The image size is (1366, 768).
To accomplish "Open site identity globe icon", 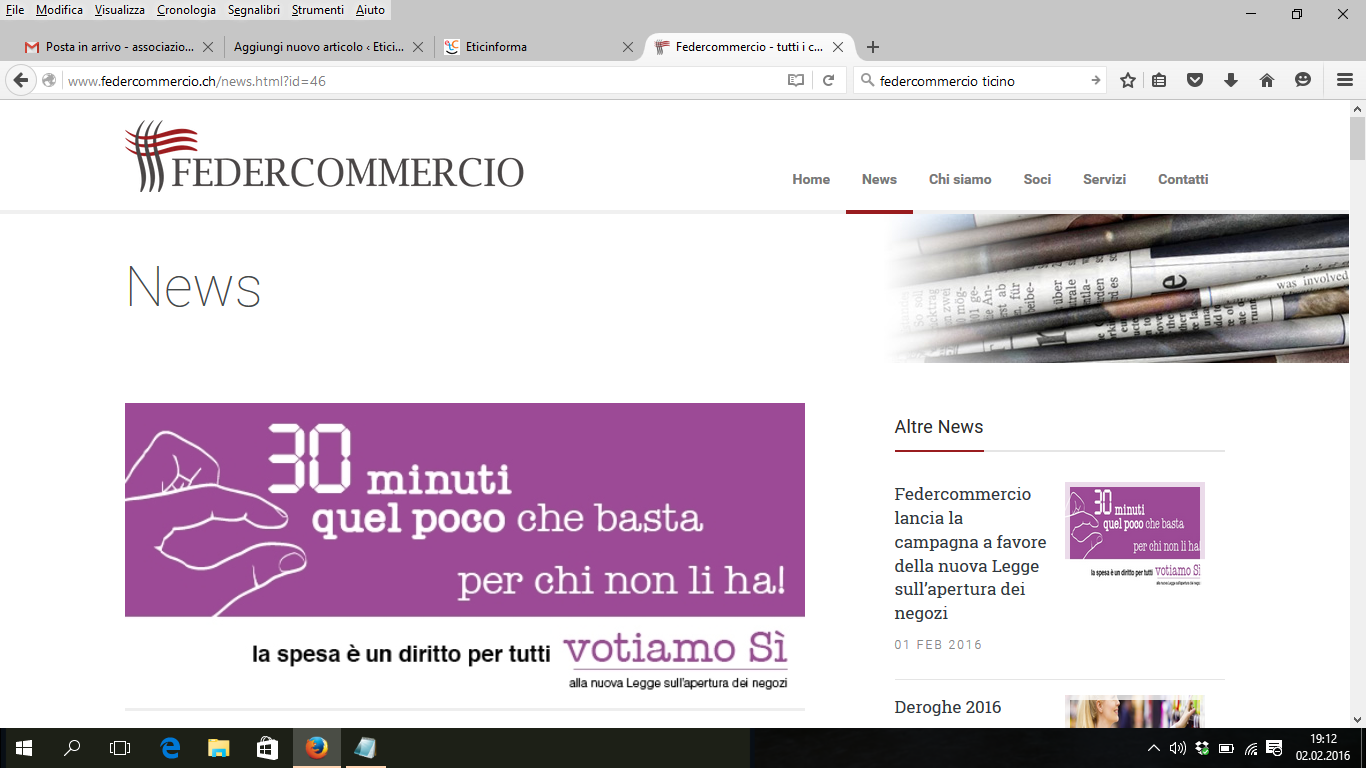I will point(48,81).
